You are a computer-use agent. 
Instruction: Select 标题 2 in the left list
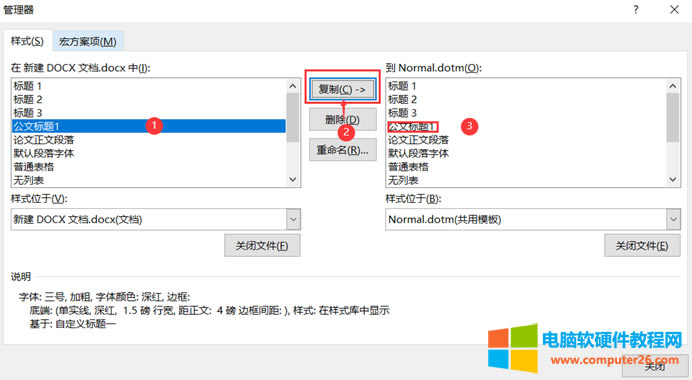[x=149, y=99]
